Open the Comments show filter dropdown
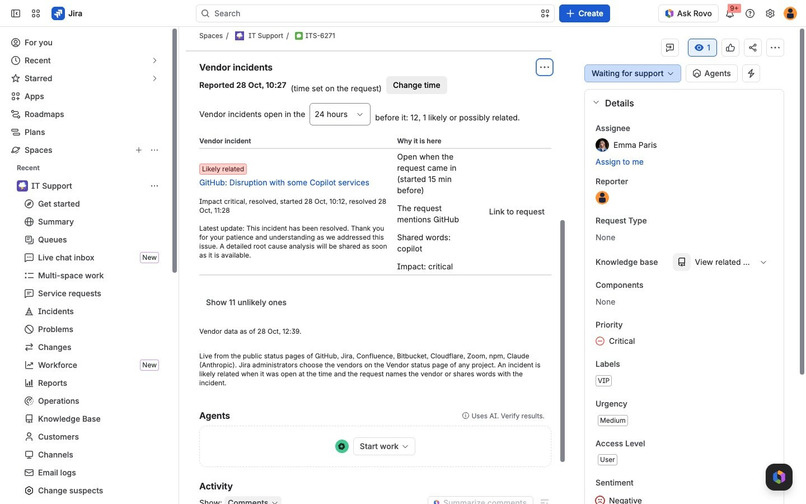Screen dimensions: 806x504 pyautogui.click(x=253, y=501)
